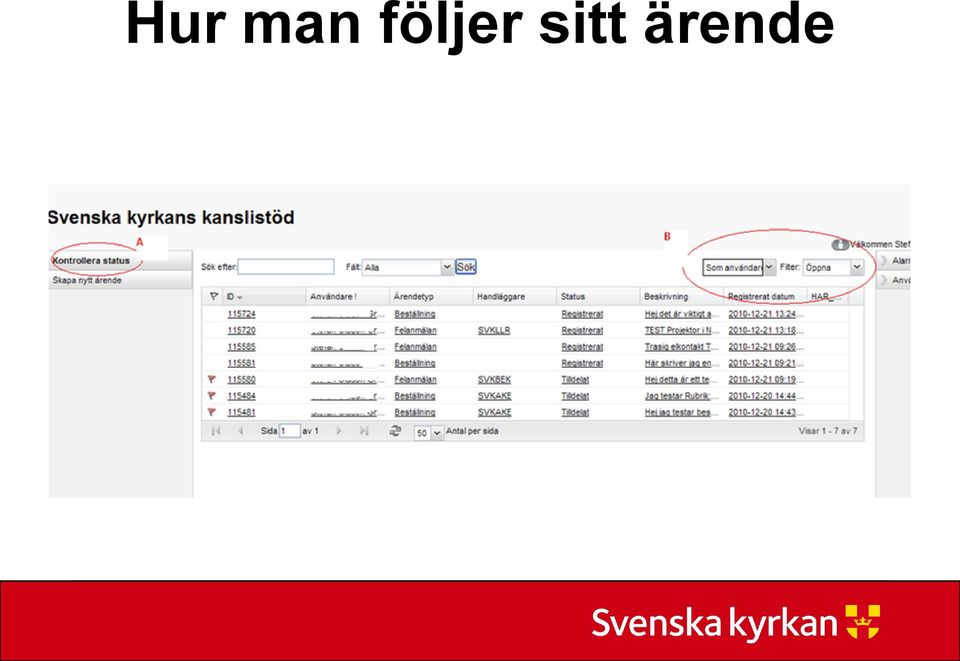Open case ID 115481
Screen dimensions: 960x661
point(241,413)
